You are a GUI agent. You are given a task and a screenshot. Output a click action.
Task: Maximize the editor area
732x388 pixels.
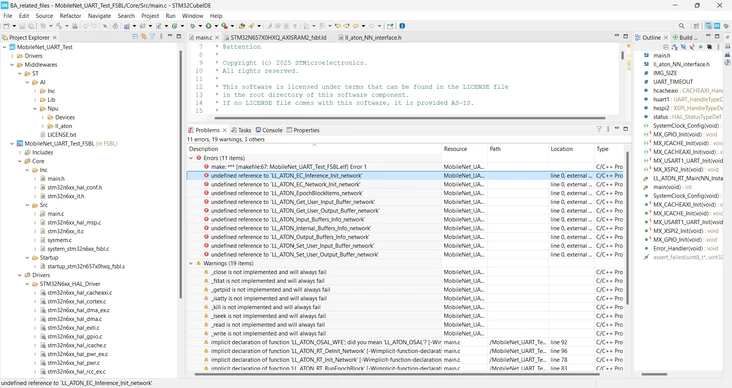pos(626,36)
